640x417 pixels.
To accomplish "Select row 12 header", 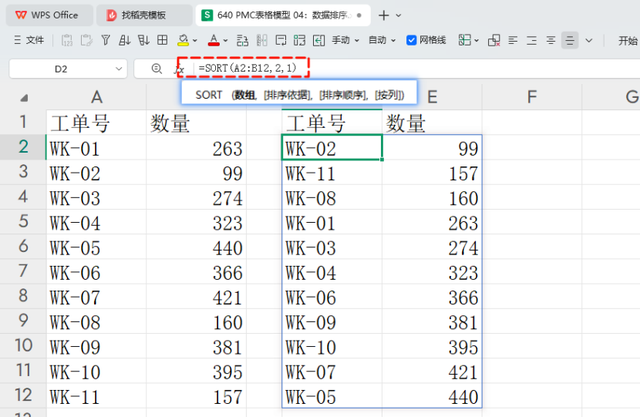I will coord(23,395).
